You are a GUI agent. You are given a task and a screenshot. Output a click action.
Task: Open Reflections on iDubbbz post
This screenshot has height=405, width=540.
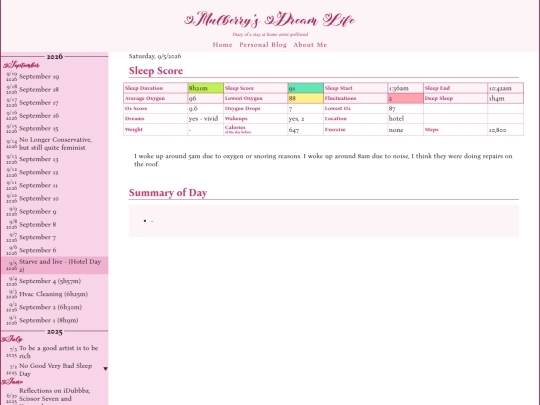coord(54,395)
